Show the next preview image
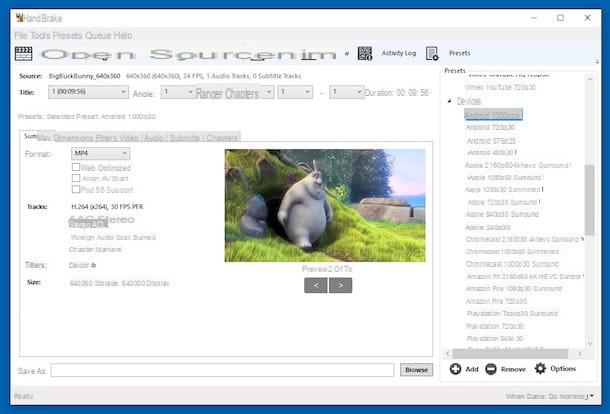 (340, 285)
